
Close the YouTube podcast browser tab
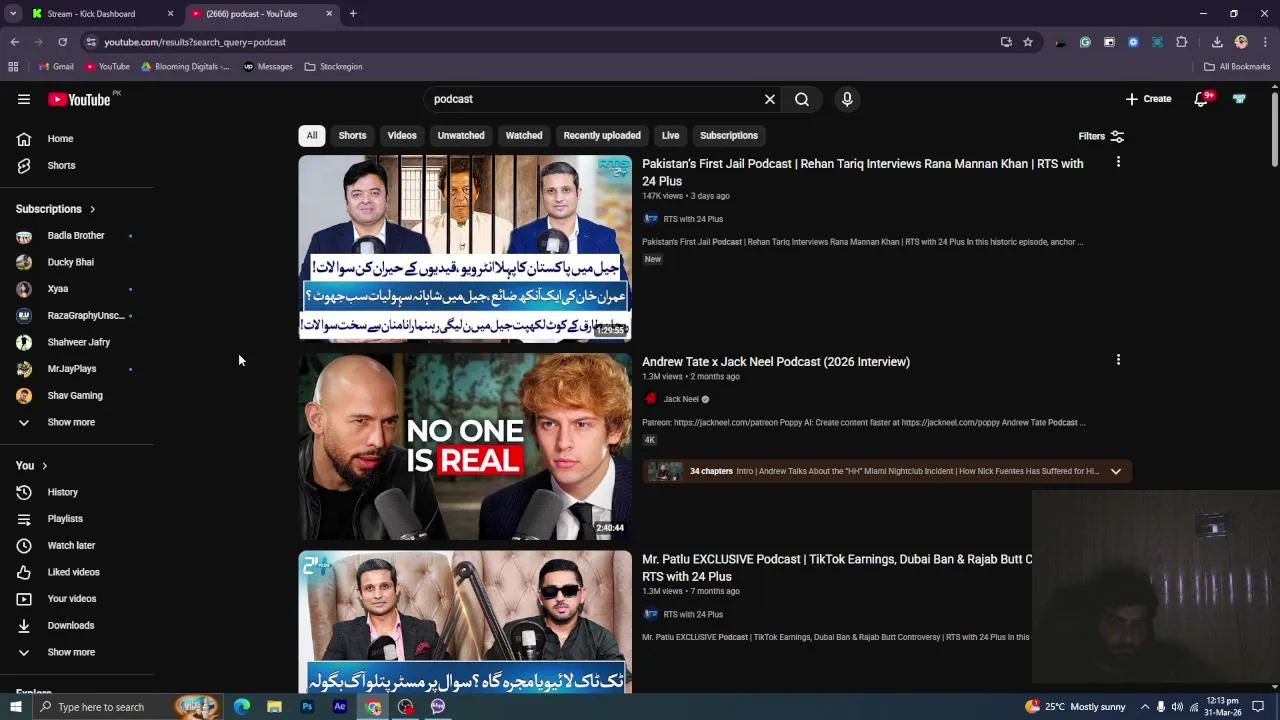tap(329, 14)
